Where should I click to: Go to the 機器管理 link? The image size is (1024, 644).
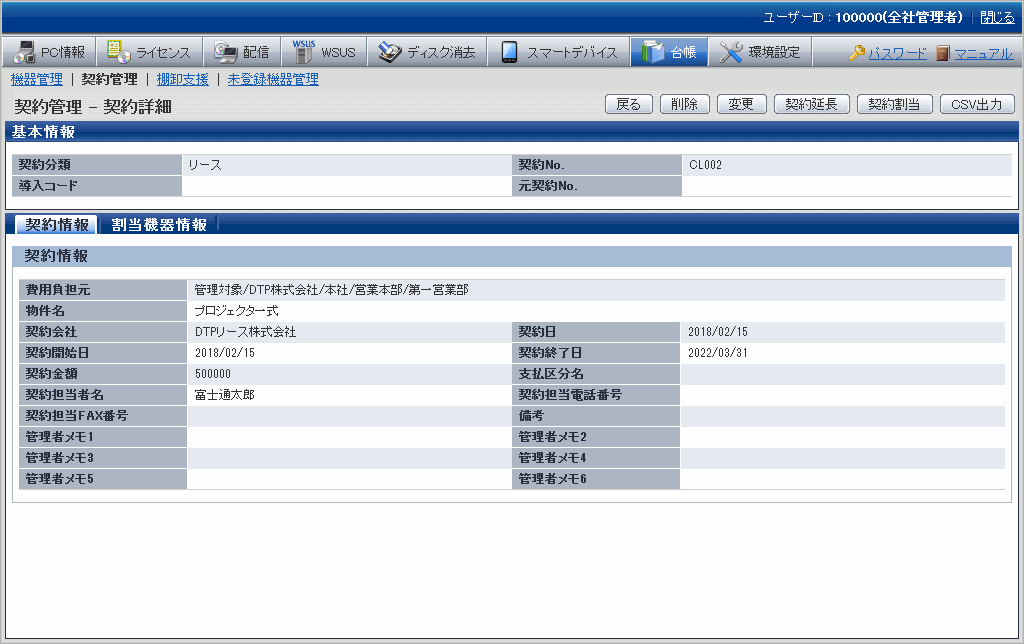(x=36, y=79)
